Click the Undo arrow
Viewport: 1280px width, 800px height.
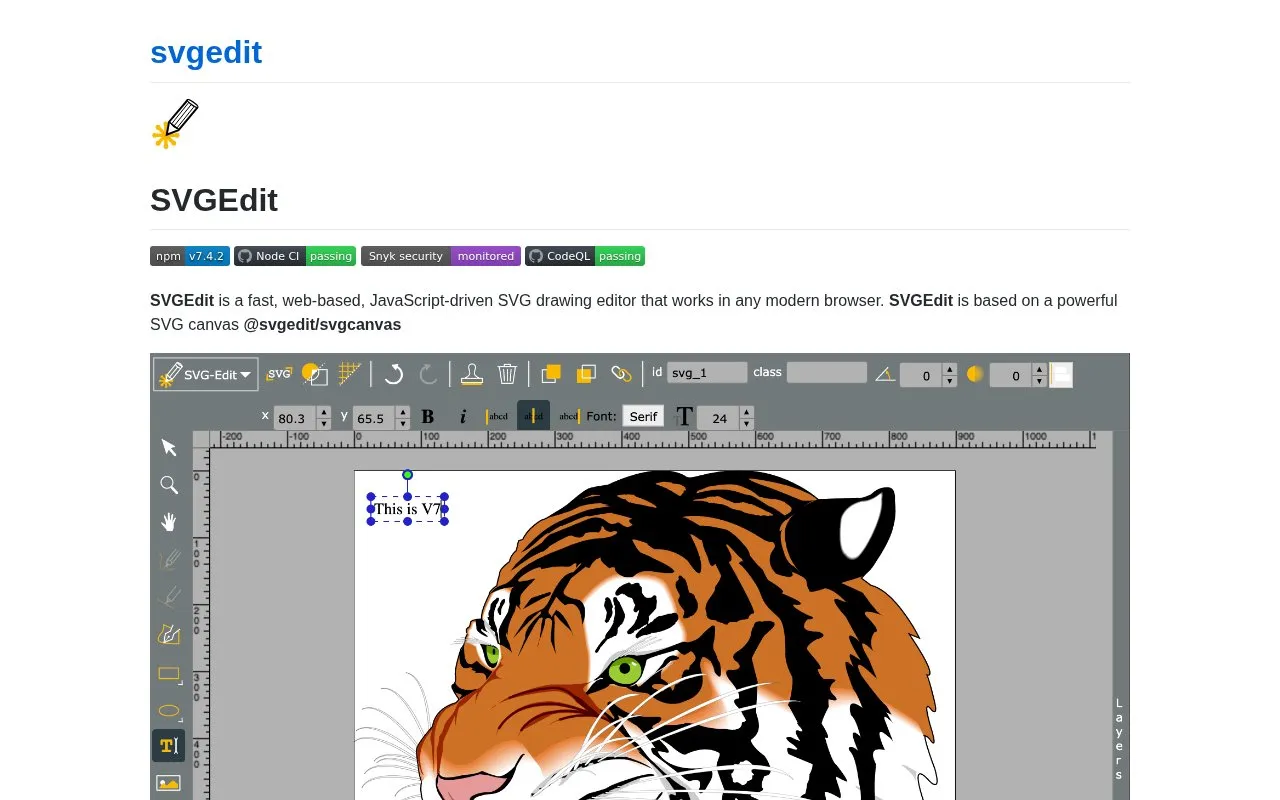click(x=394, y=374)
